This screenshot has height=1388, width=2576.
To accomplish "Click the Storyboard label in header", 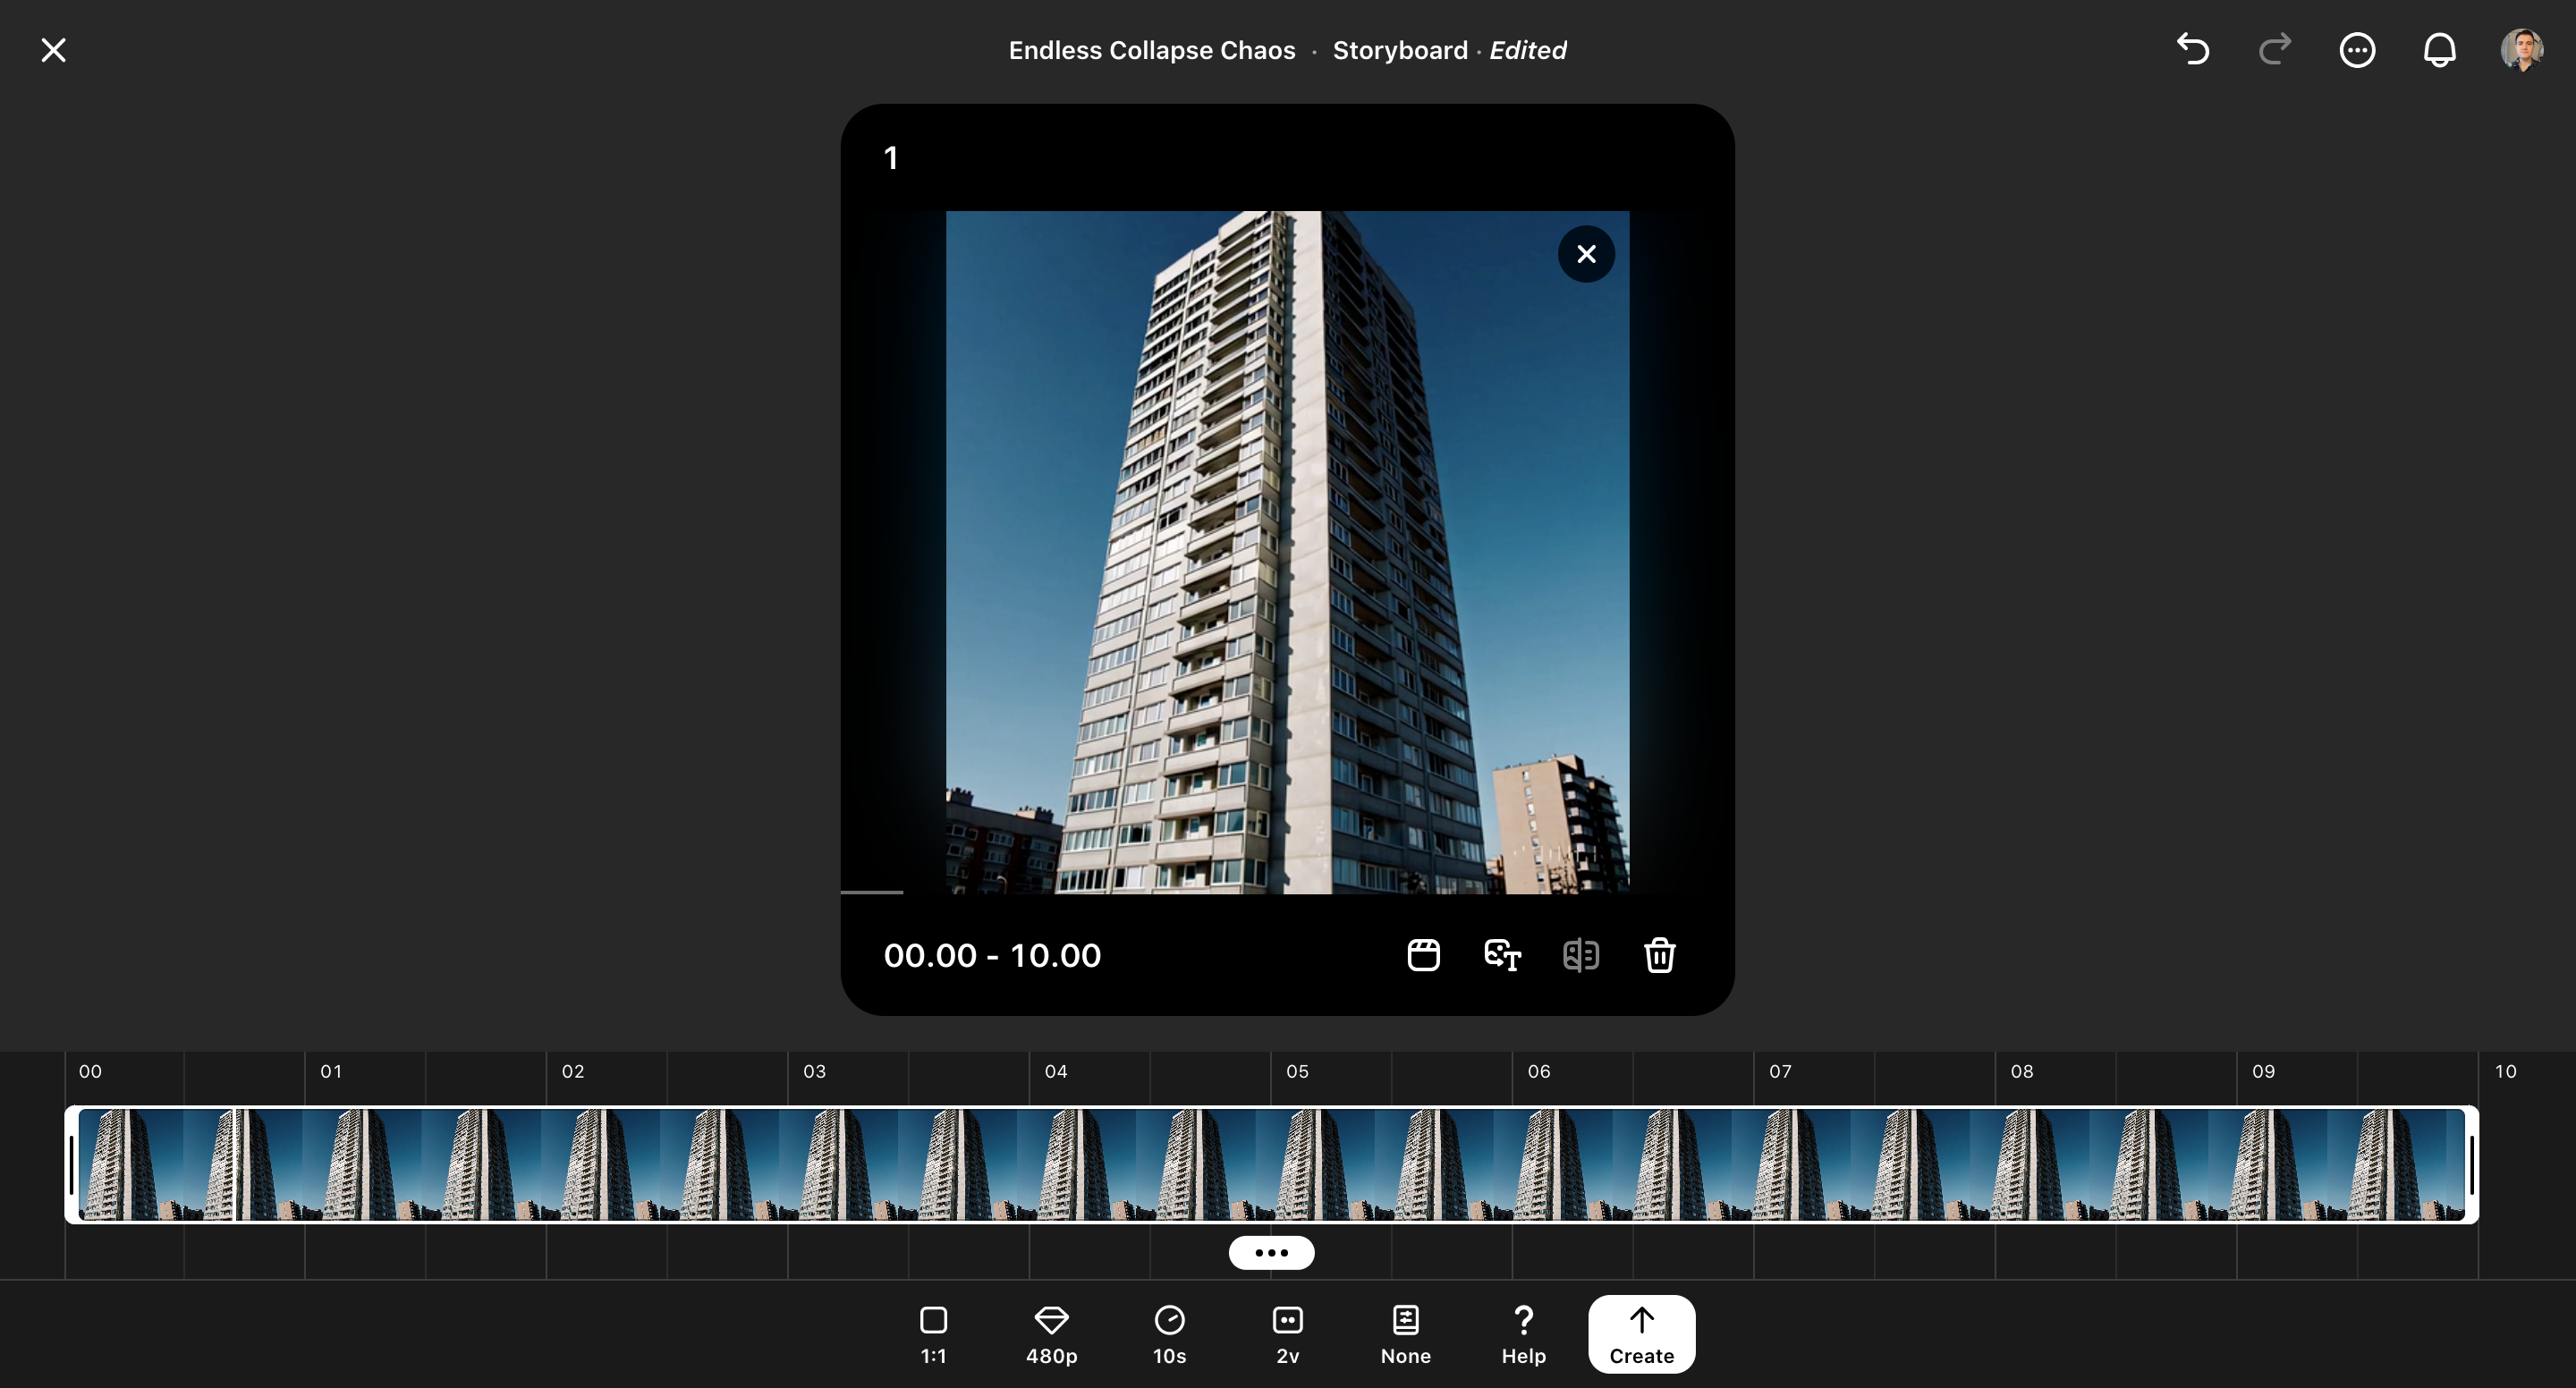I will point(1400,50).
